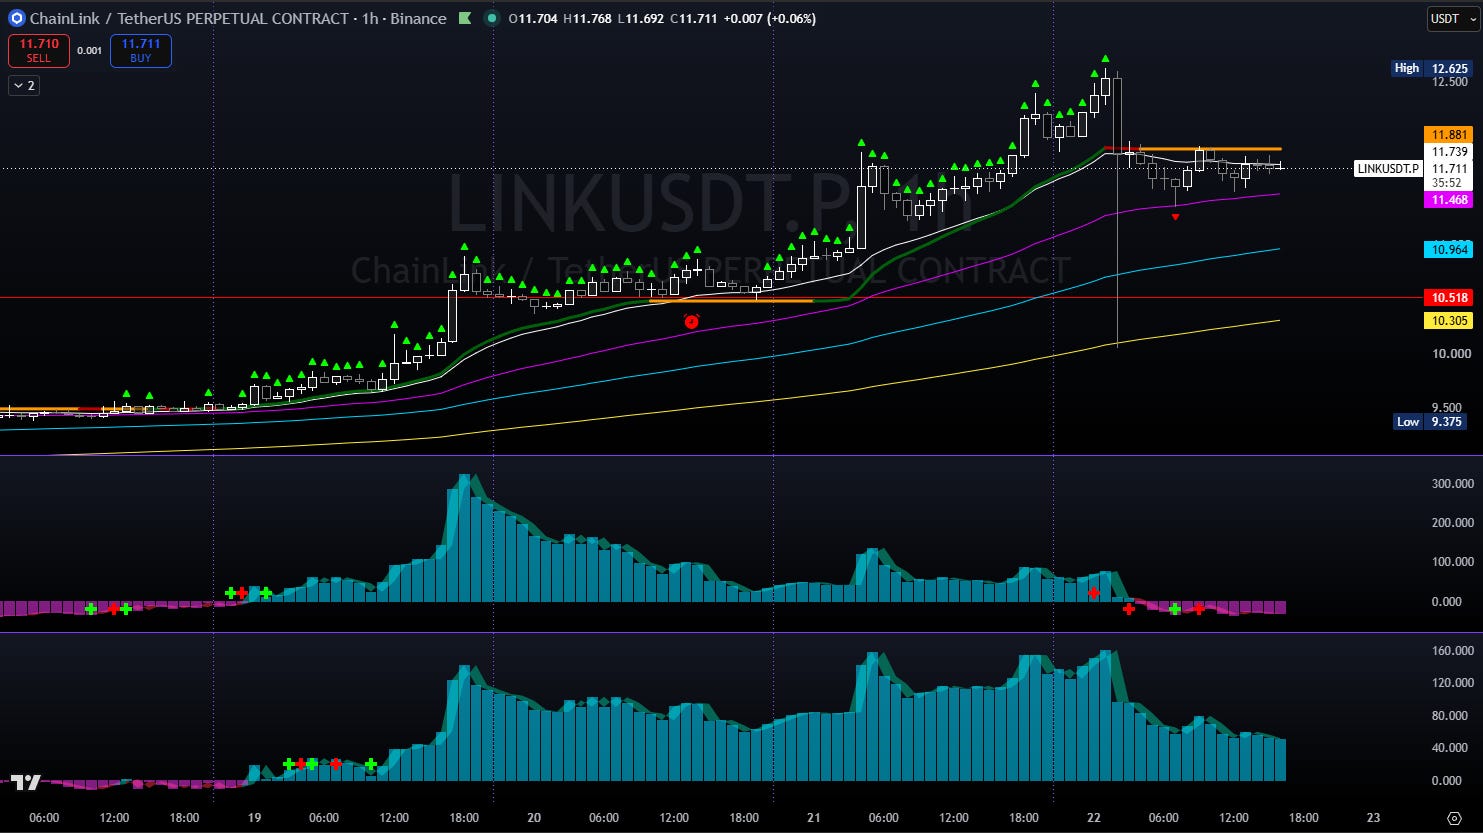1483x833 pixels.
Task: Click the O11.704 open price value
Action: tap(534, 18)
